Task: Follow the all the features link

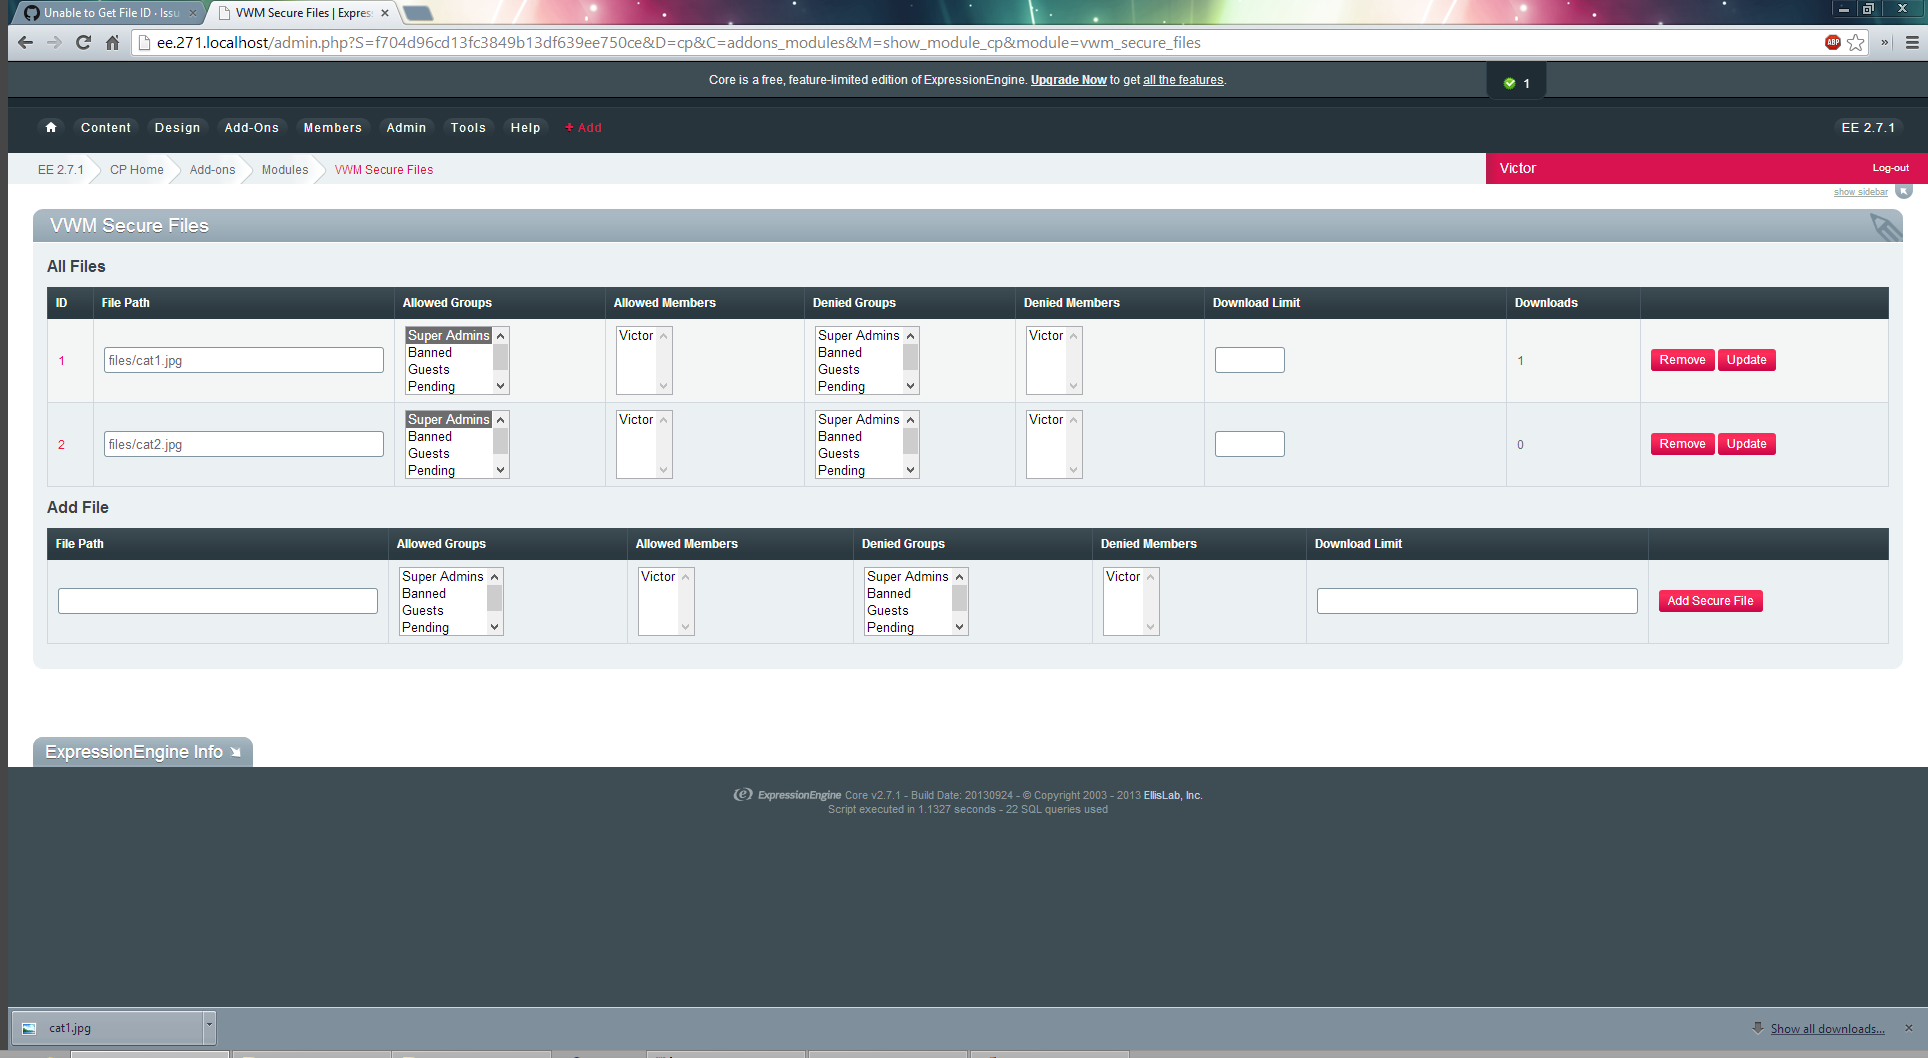Action: pos(1183,80)
